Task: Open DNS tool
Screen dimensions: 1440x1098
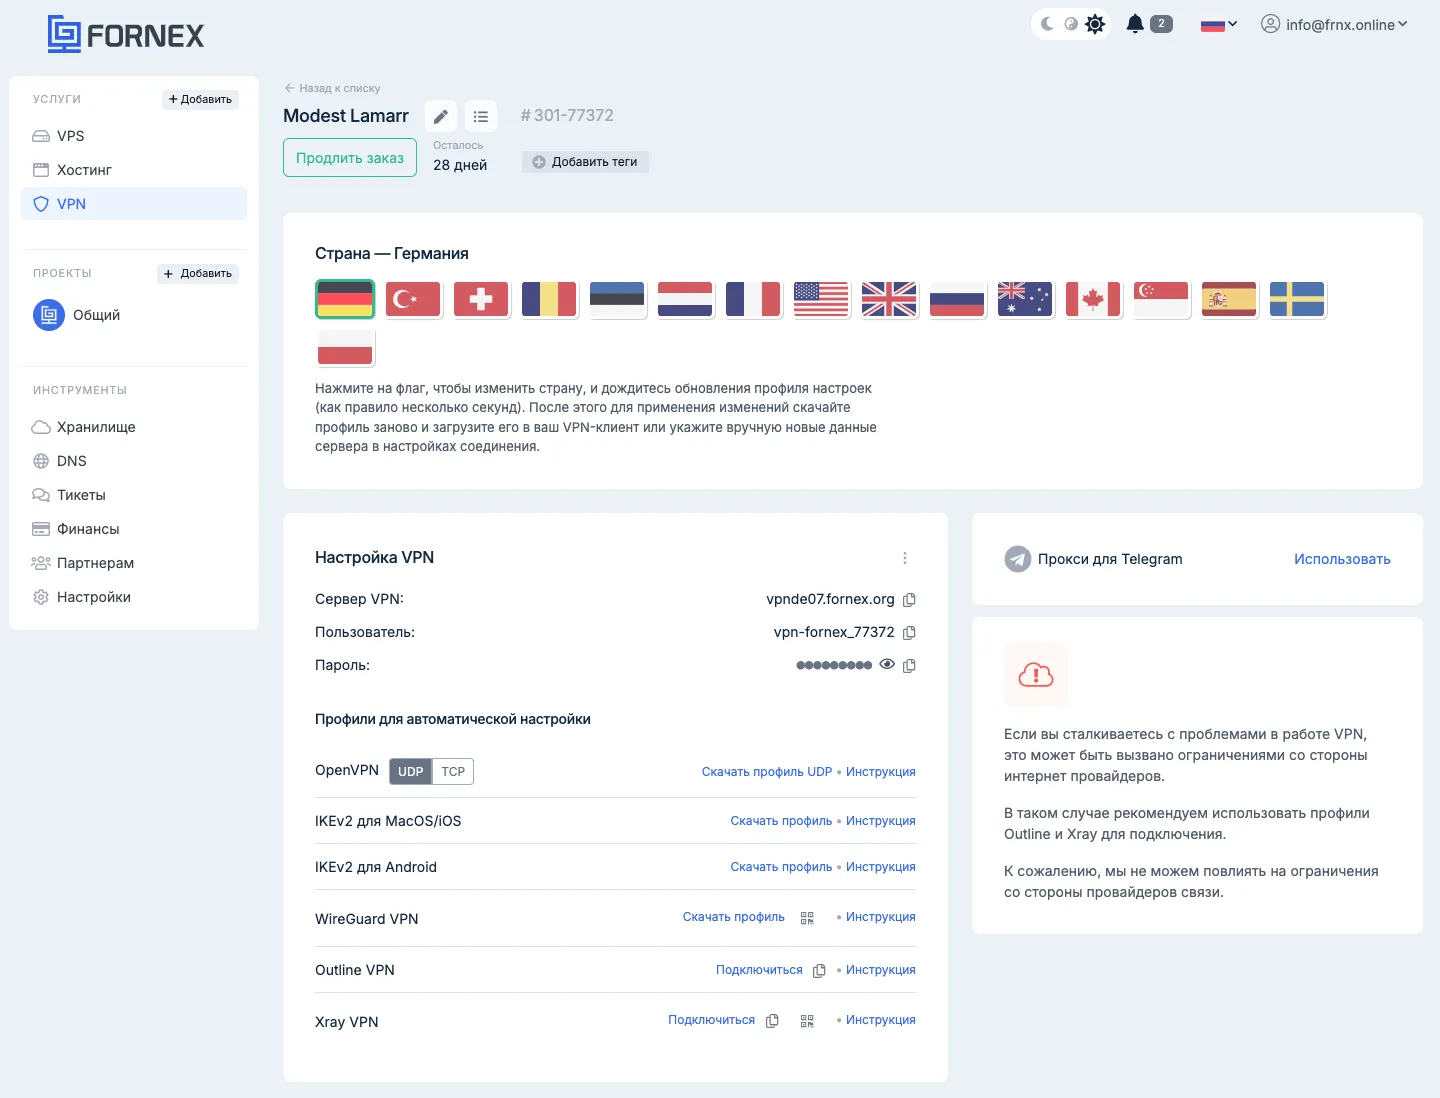Action: coord(134,461)
